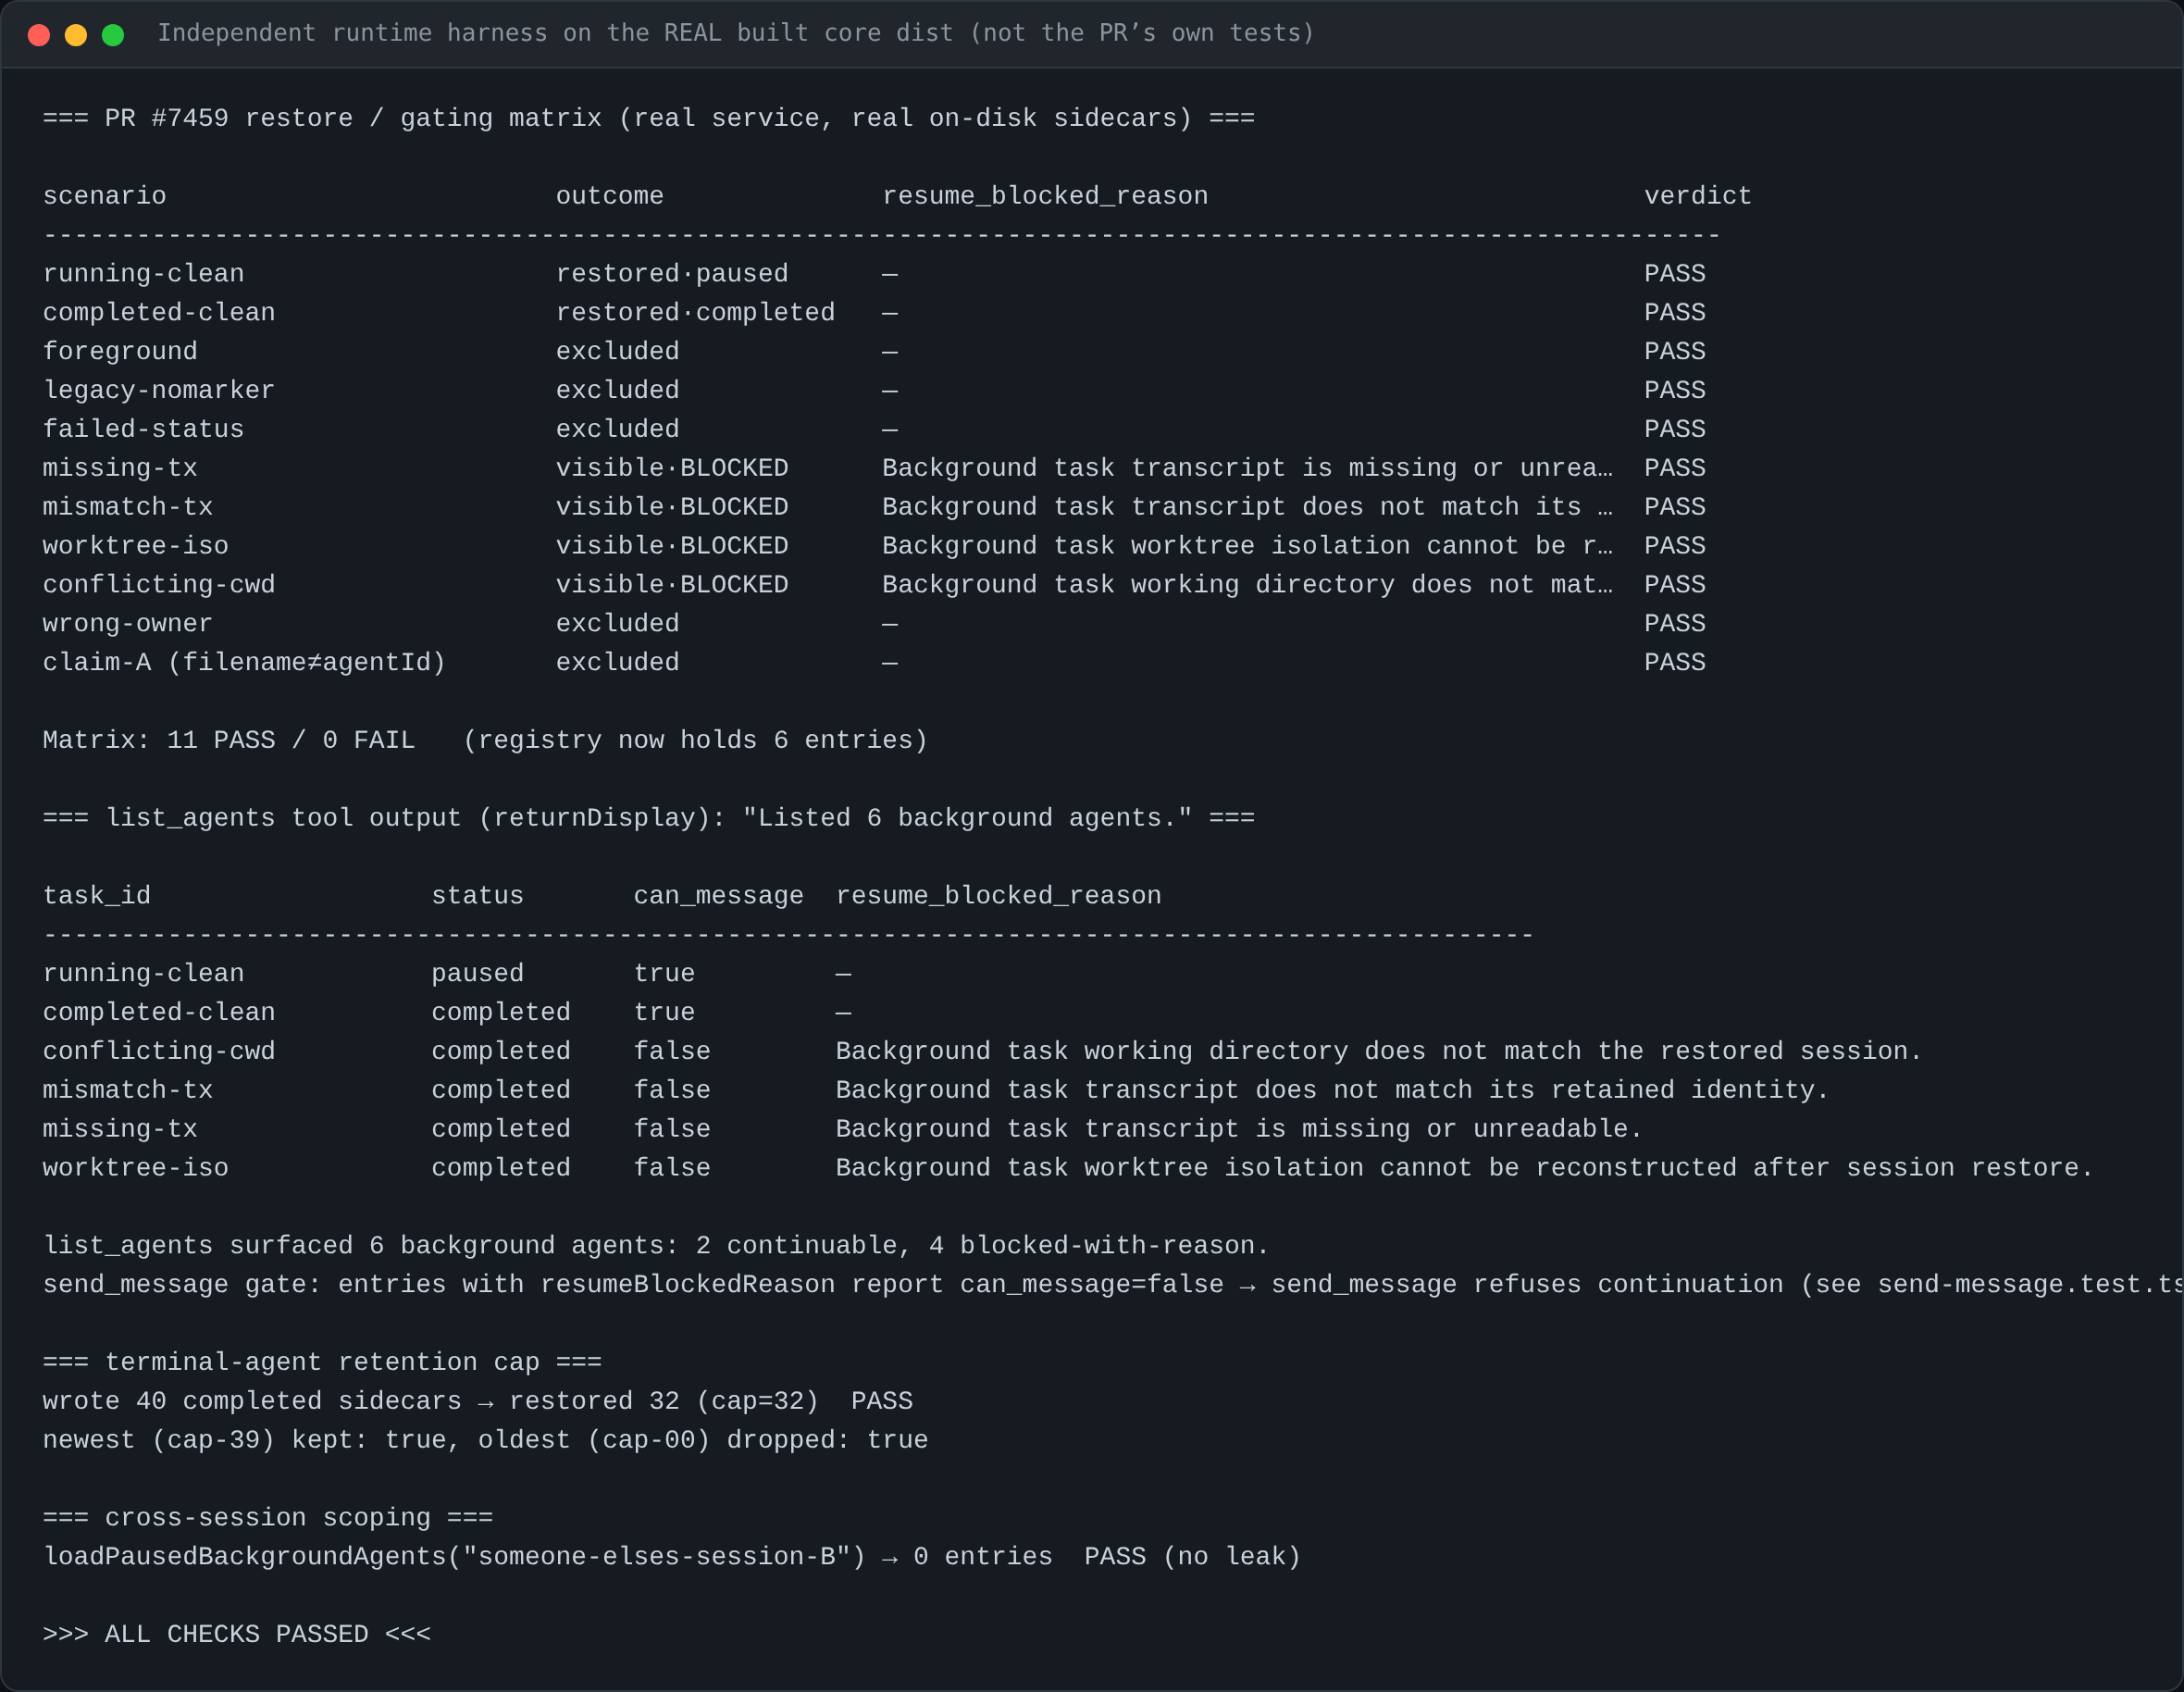Click PASS verdict in wrong-owner row
Viewport: 2184px width, 1692px height.
(1674, 624)
